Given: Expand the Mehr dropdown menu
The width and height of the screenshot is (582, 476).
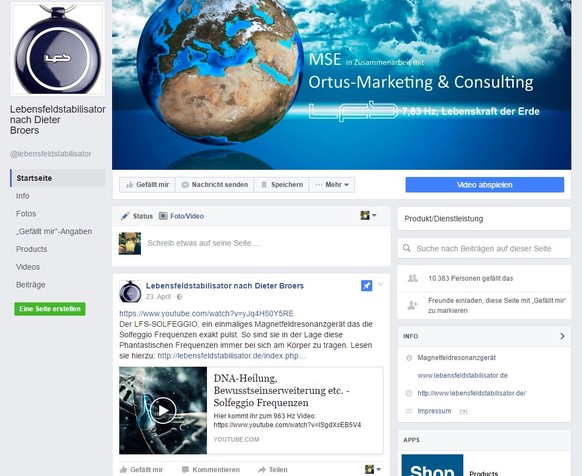Looking at the screenshot, I should [332, 185].
